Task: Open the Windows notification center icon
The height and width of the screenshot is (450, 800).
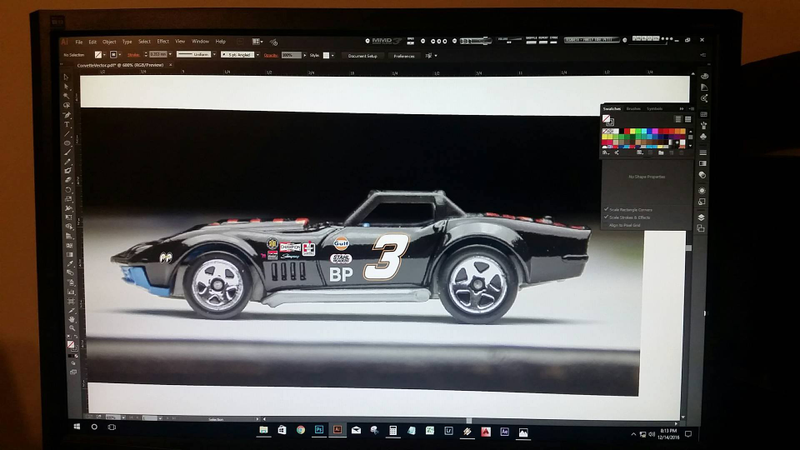Action: [688, 434]
